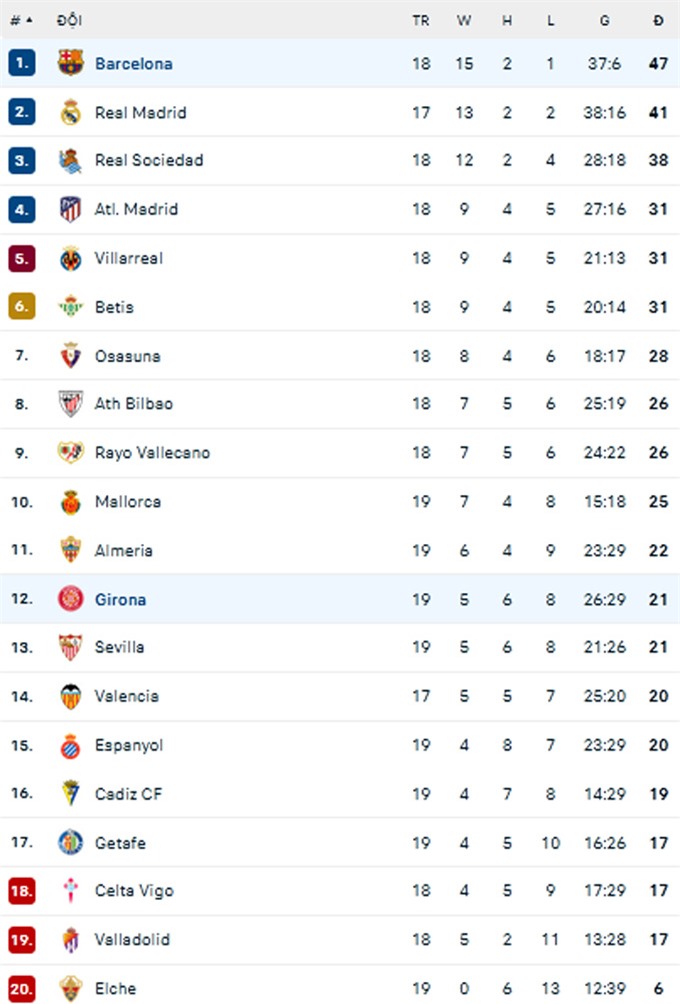This screenshot has height=1004, width=680.
Task: Sort table by the # rank column
Action: pyautogui.click(x=21, y=20)
